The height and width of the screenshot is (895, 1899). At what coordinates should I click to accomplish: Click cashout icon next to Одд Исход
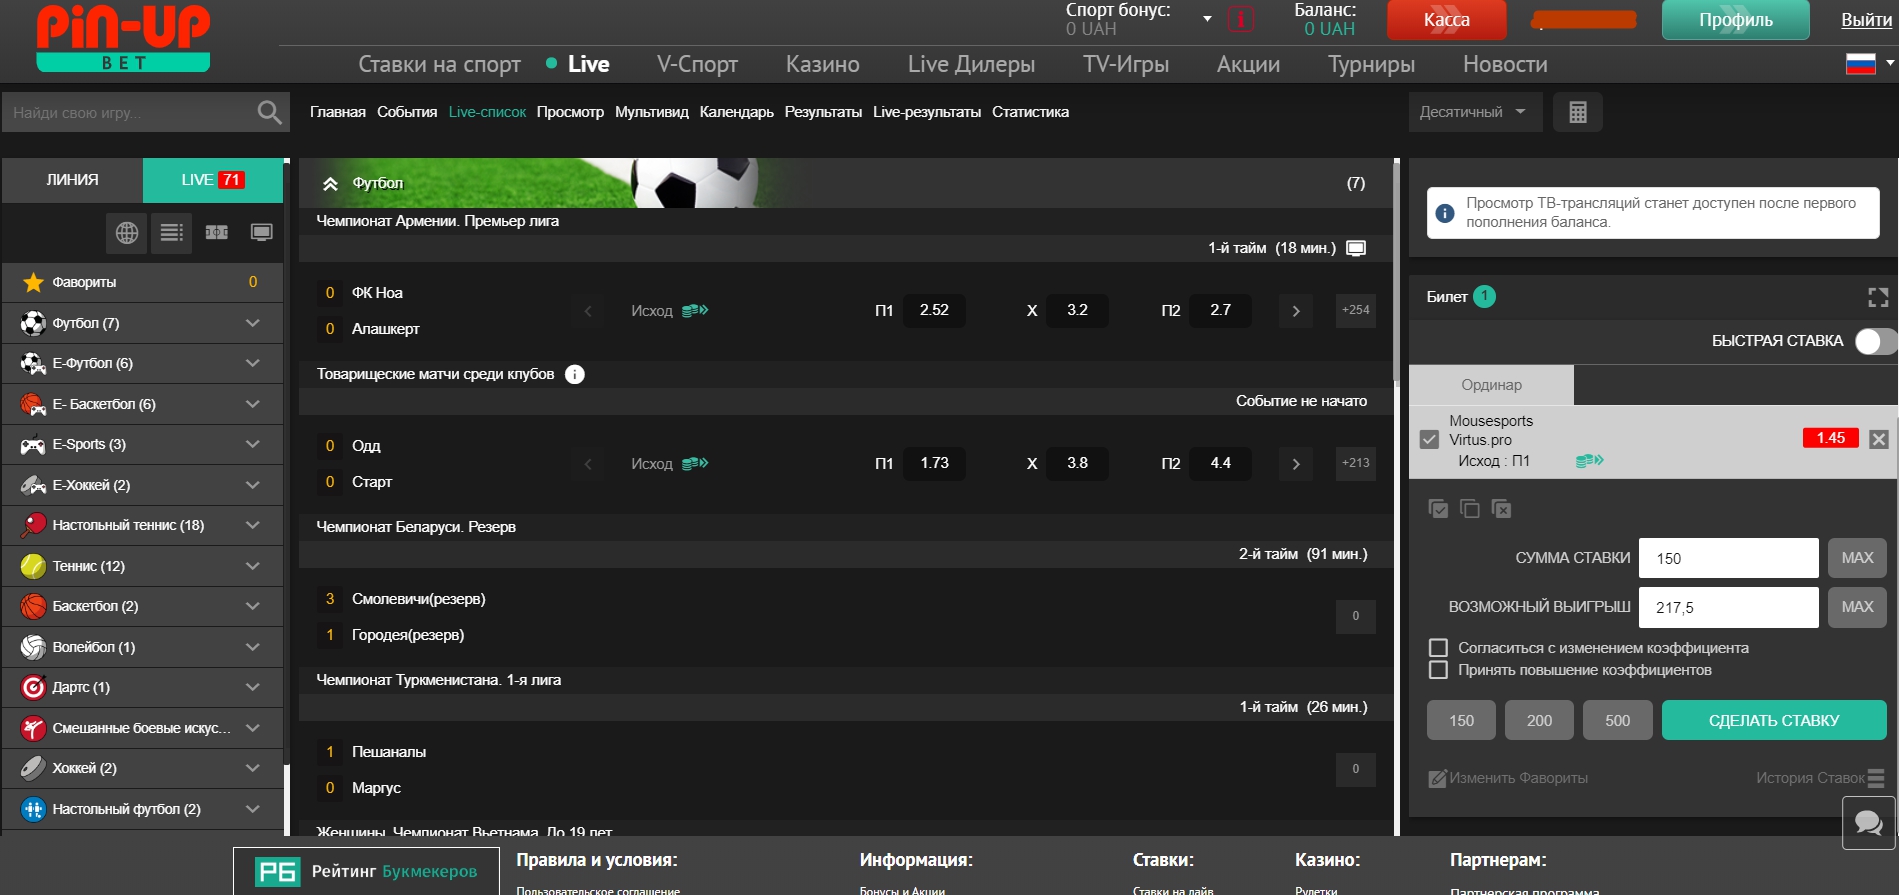pyautogui.click(x=695, y=463)
